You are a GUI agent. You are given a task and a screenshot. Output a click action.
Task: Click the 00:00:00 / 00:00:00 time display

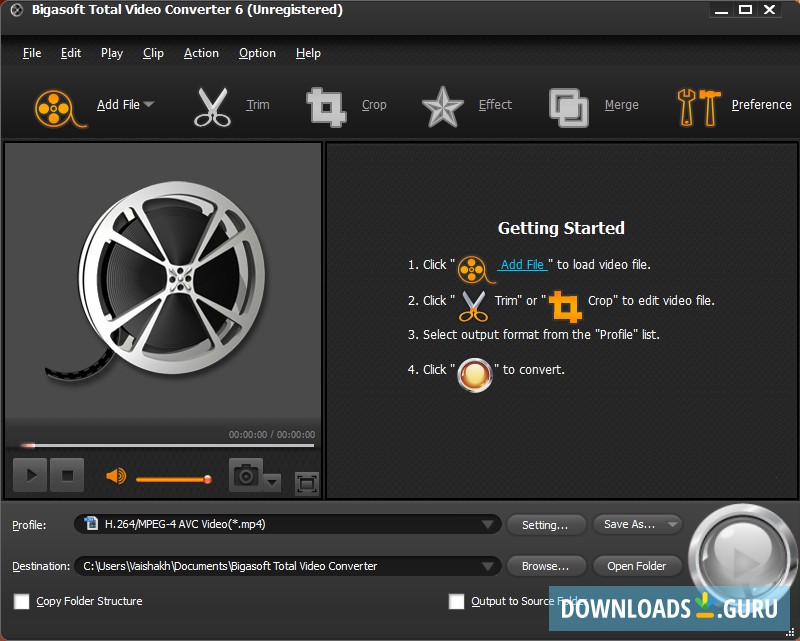271,434
